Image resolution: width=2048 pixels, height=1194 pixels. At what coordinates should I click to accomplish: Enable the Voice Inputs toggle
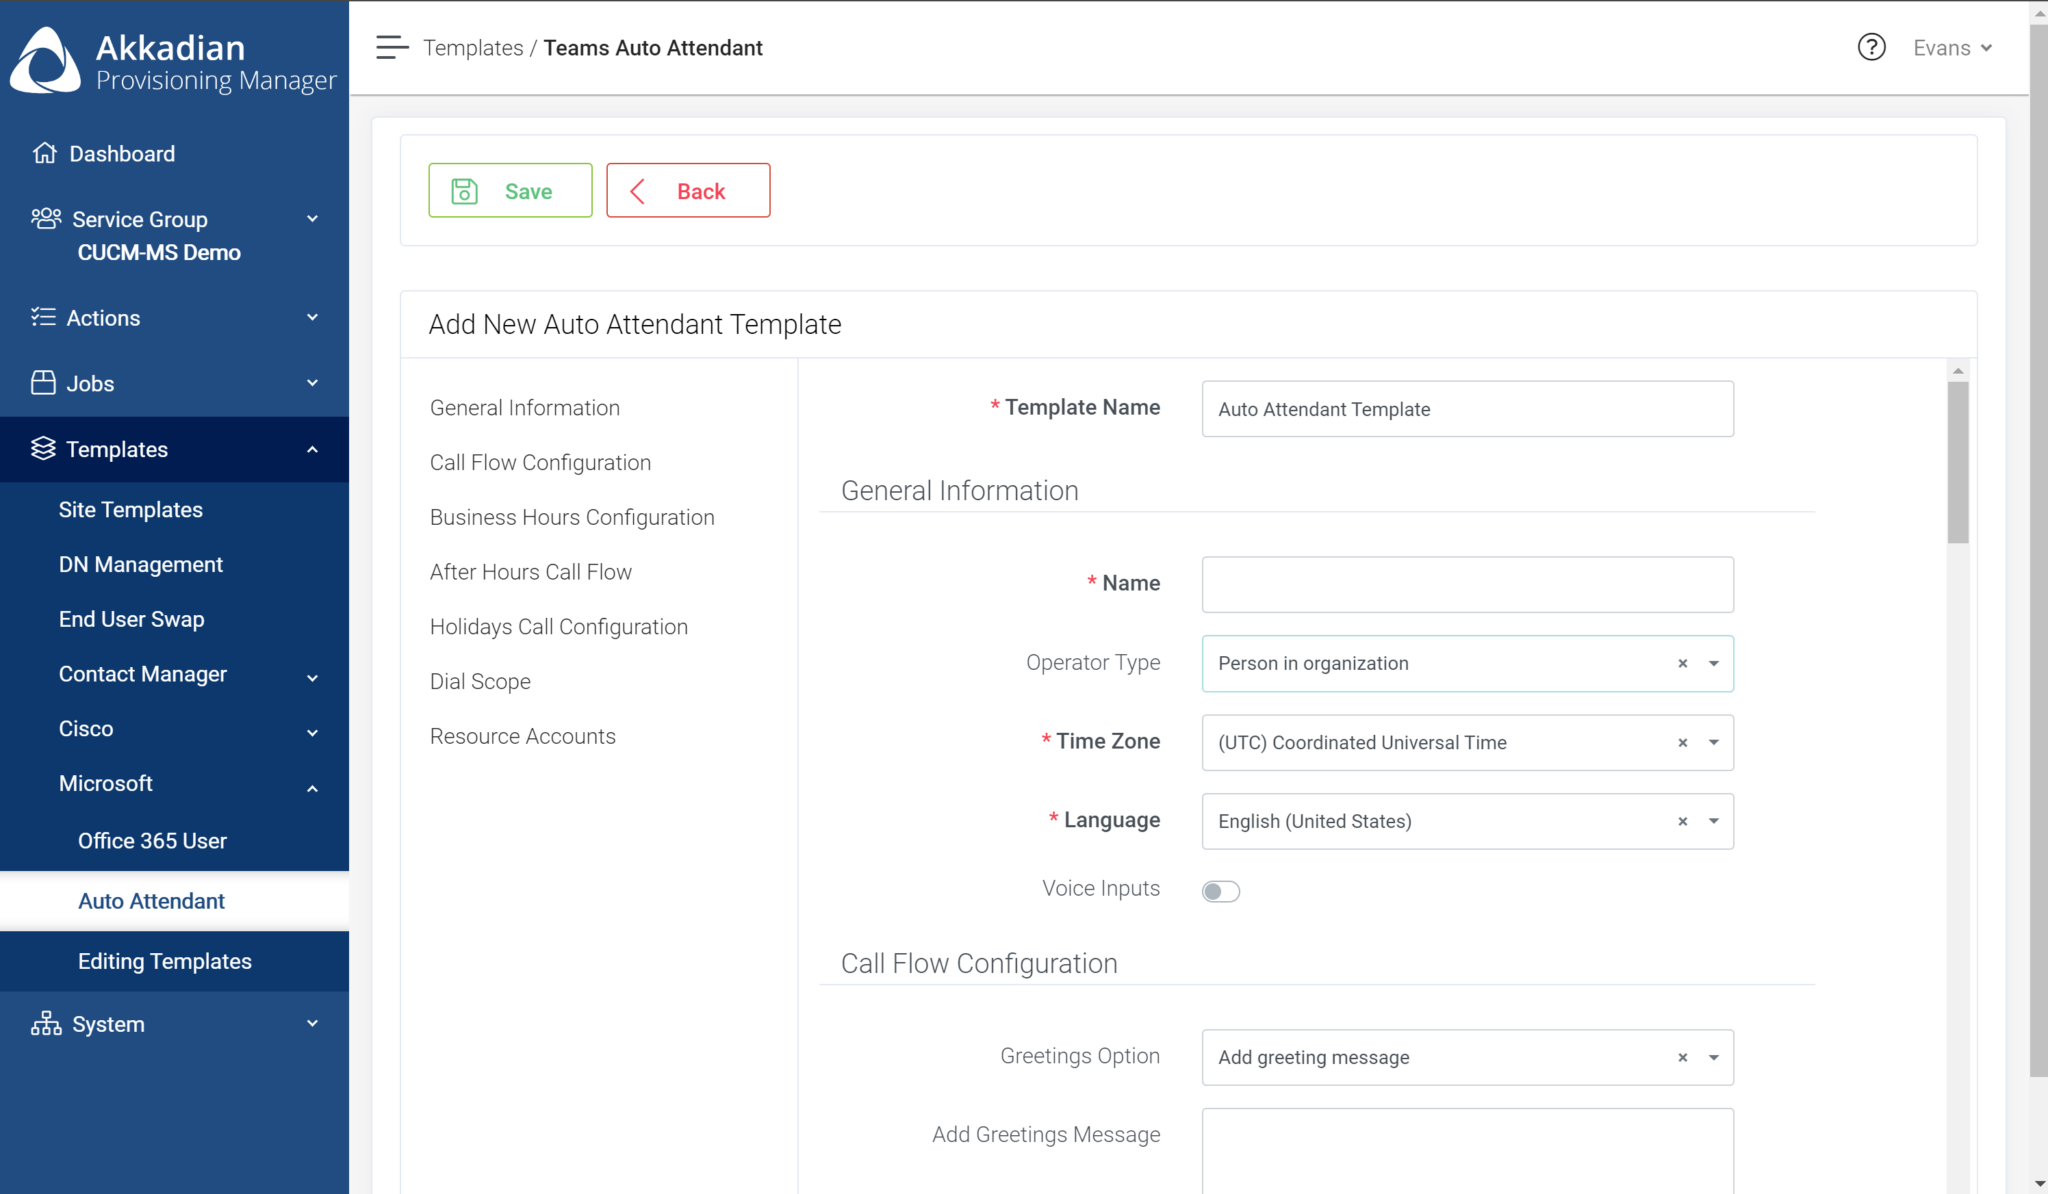(x=1221, y=890)
